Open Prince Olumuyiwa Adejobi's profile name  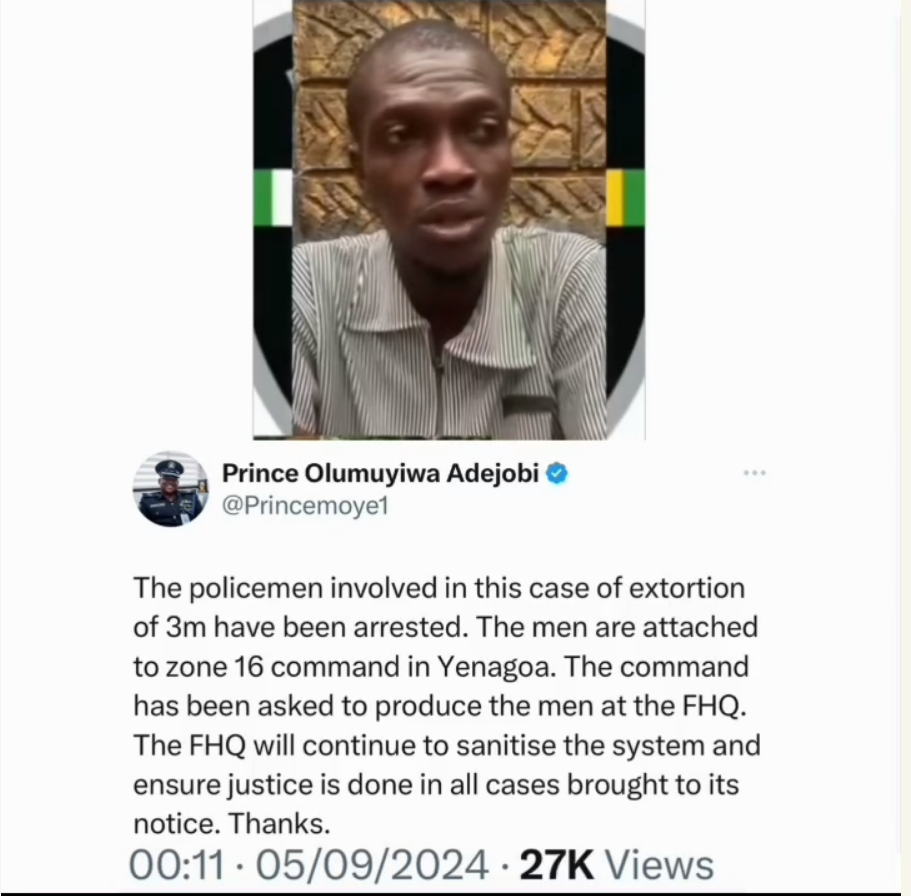tap(381, 473)
